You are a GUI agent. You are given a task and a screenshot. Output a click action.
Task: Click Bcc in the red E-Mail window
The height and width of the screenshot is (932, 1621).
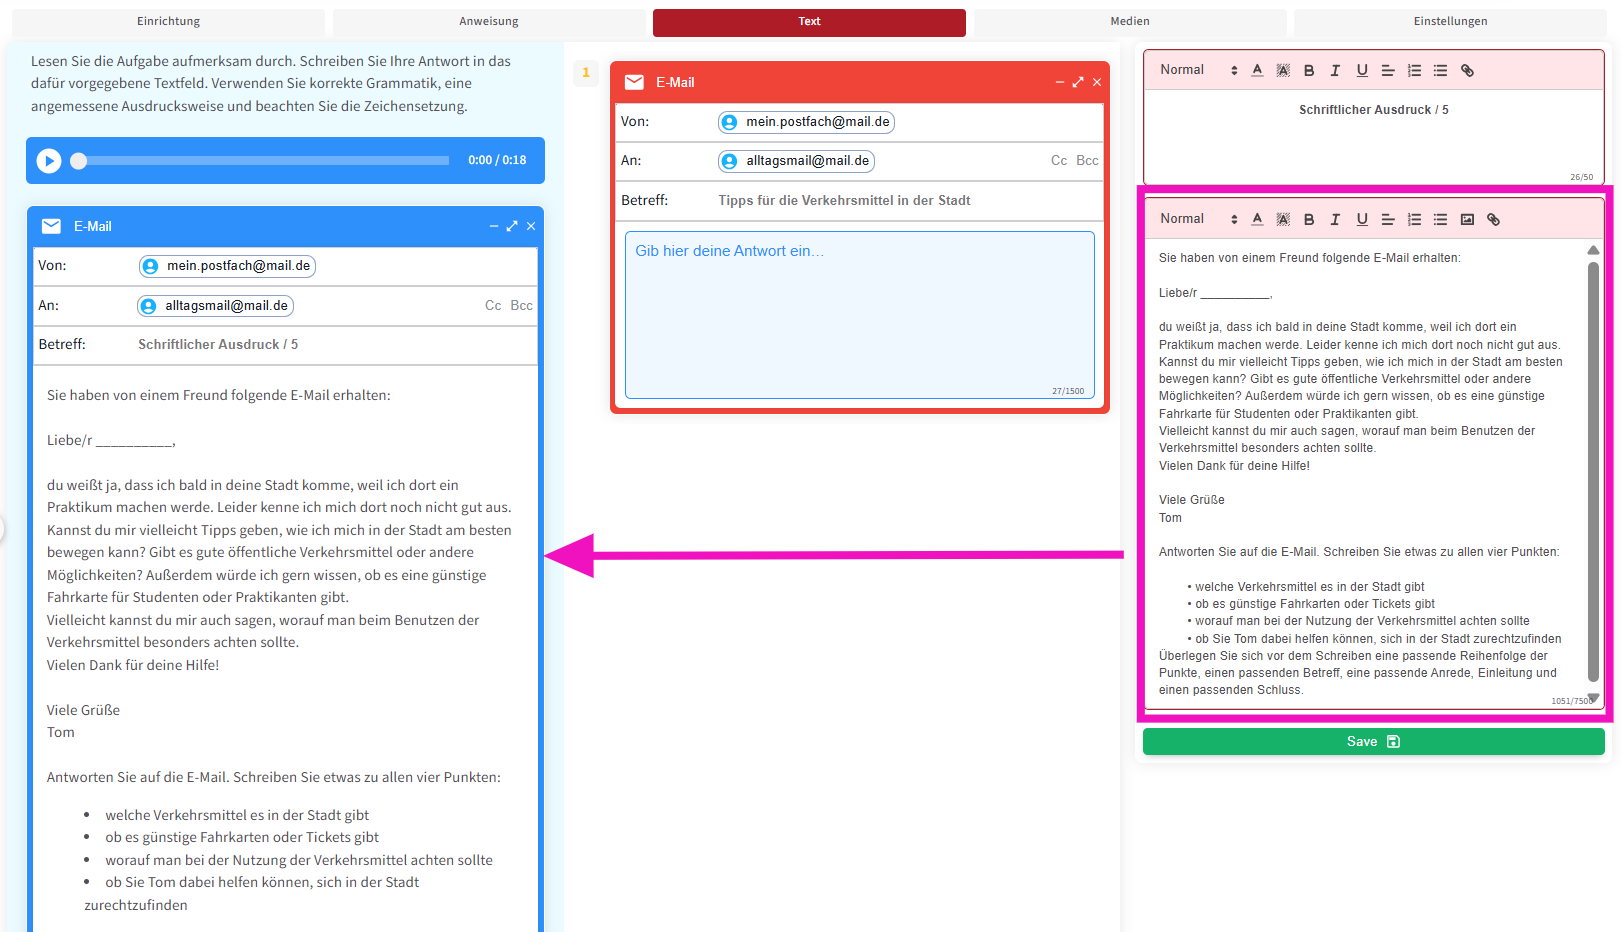coord(1087,161)
